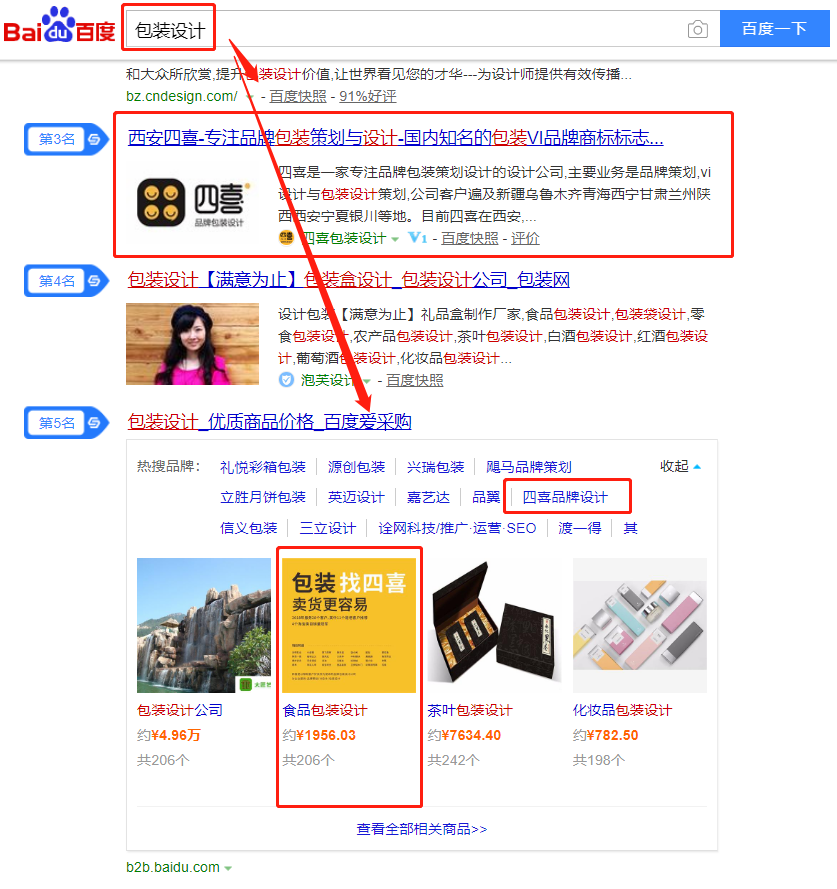Click price 约¥7634.40
The height and width of the screenshot is (889, 837).
click(464, 735)
